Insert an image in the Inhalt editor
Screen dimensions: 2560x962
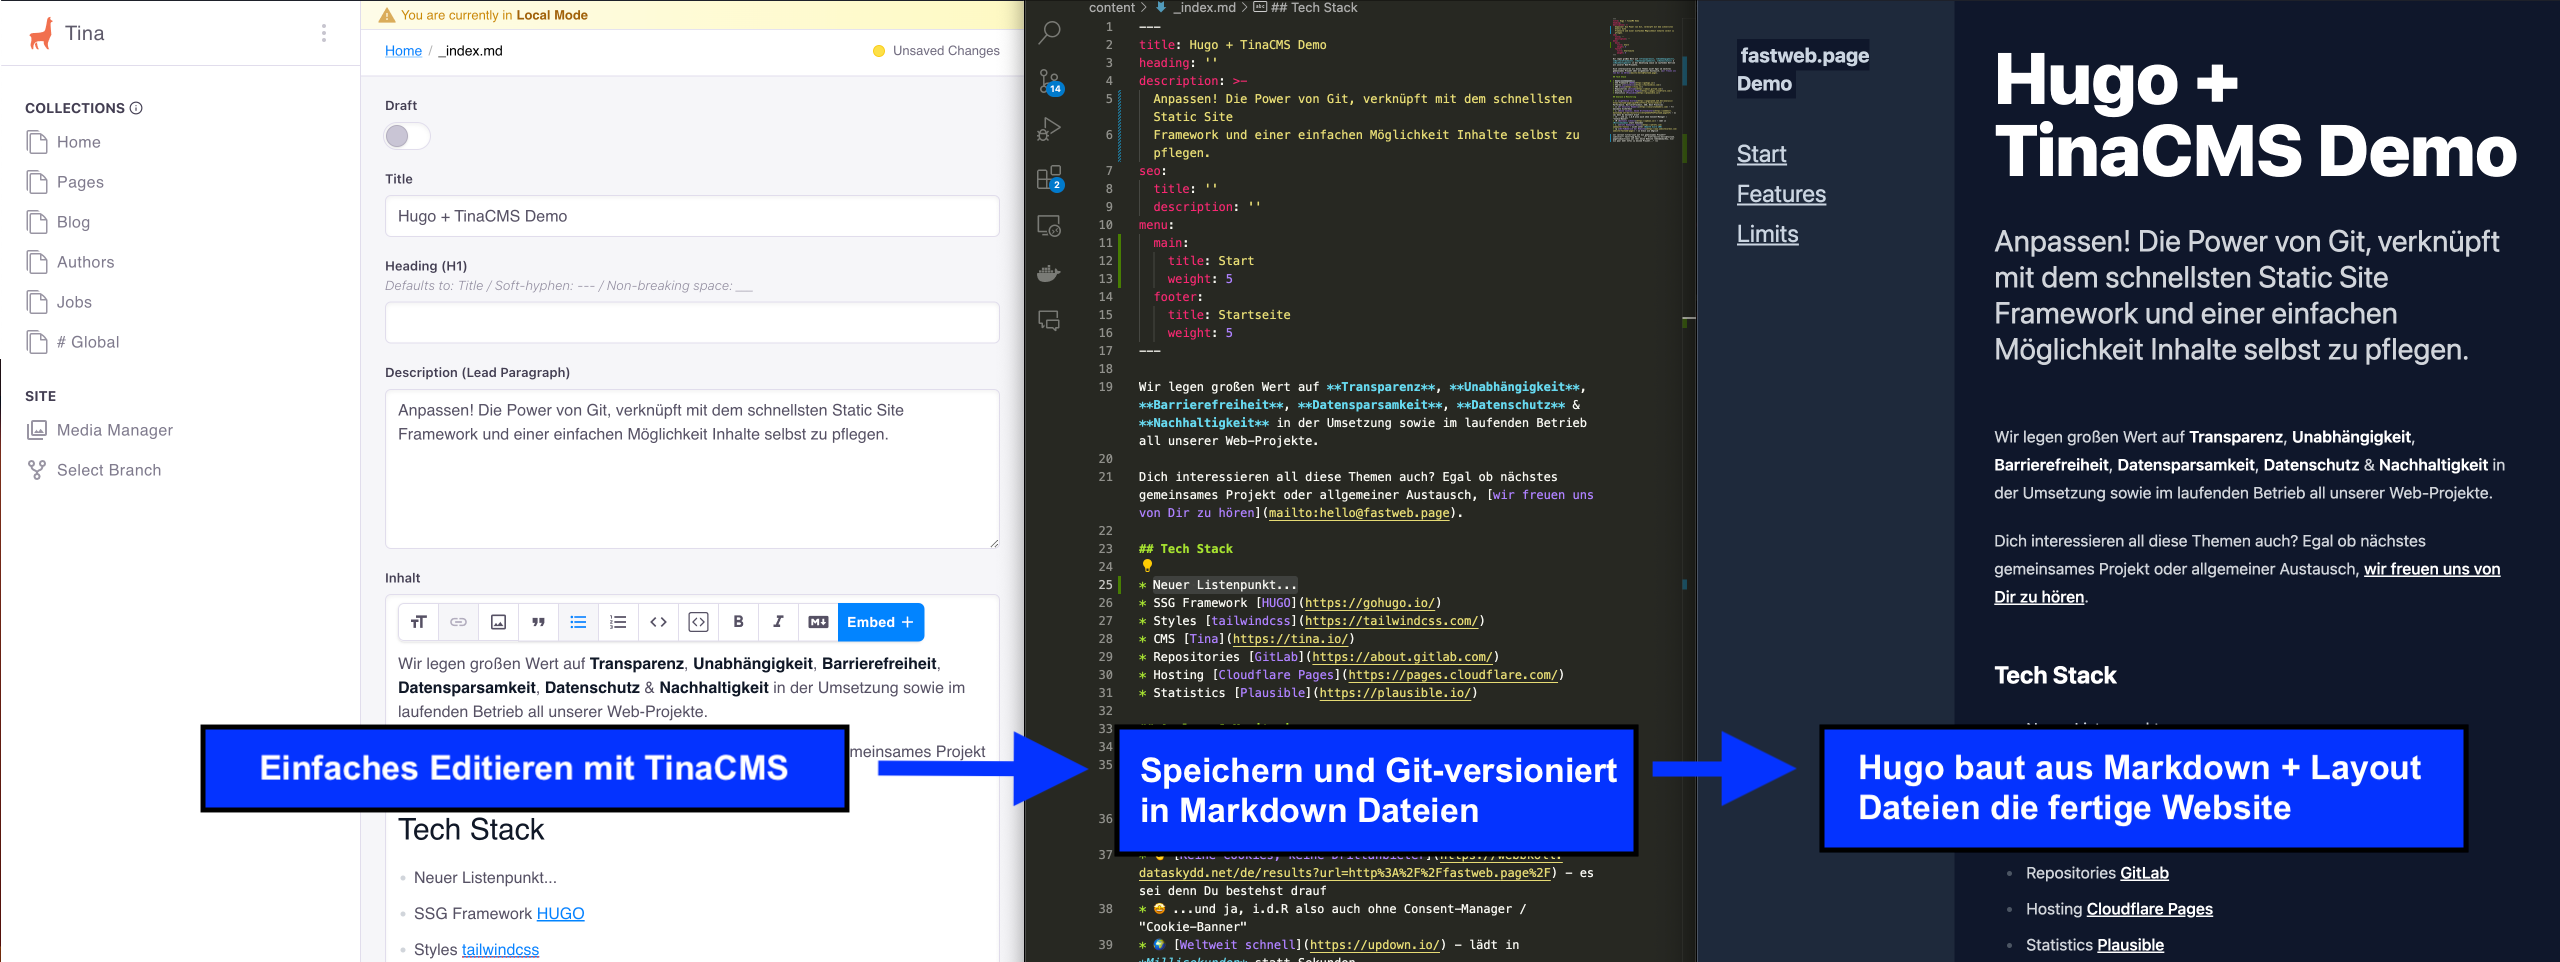[498, 621]
